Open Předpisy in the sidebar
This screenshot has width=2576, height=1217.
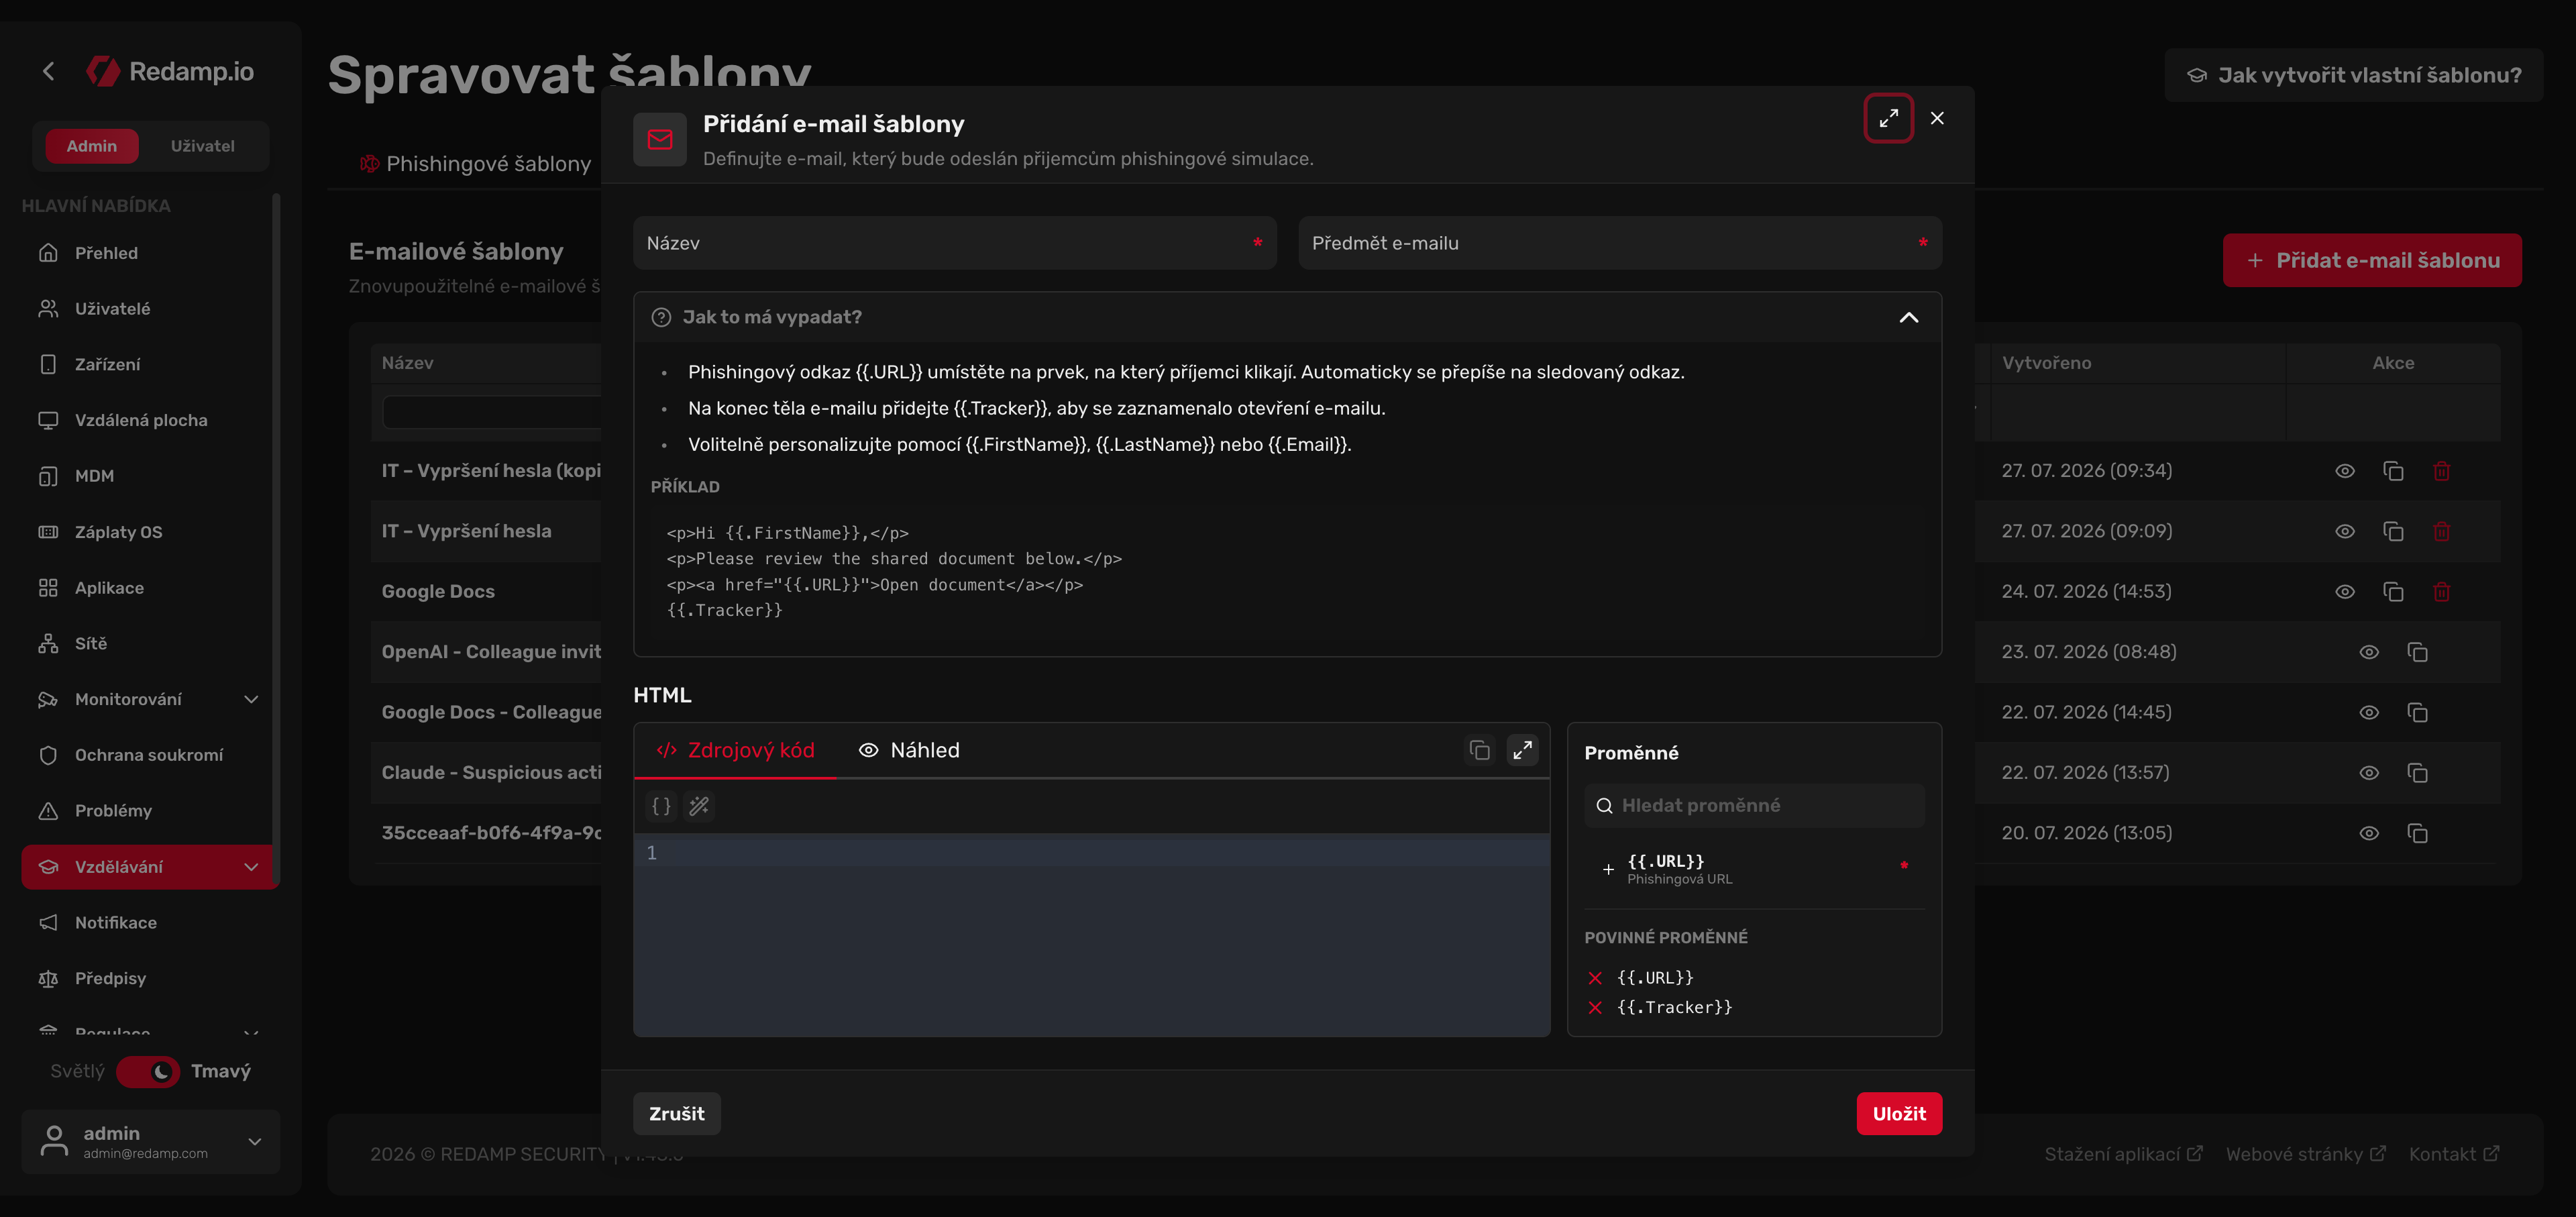[x=148, y=979]
